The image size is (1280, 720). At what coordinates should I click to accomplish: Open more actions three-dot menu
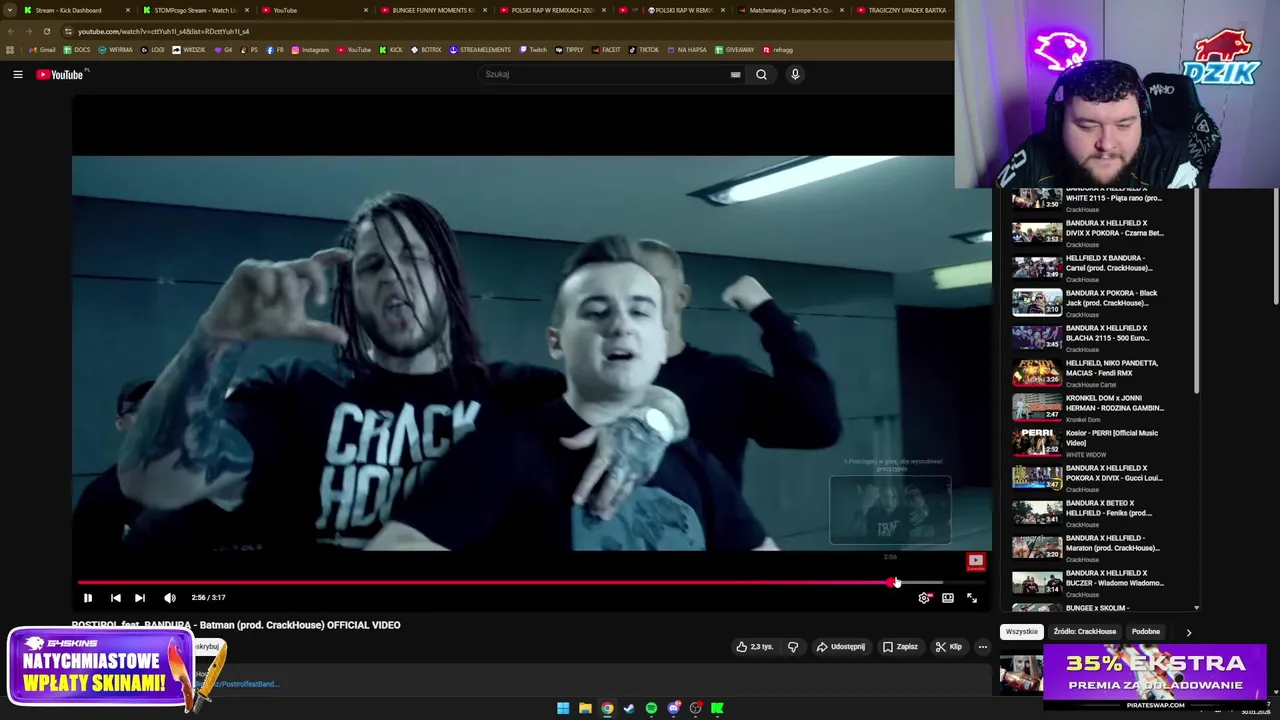click(x=982, y=647)
